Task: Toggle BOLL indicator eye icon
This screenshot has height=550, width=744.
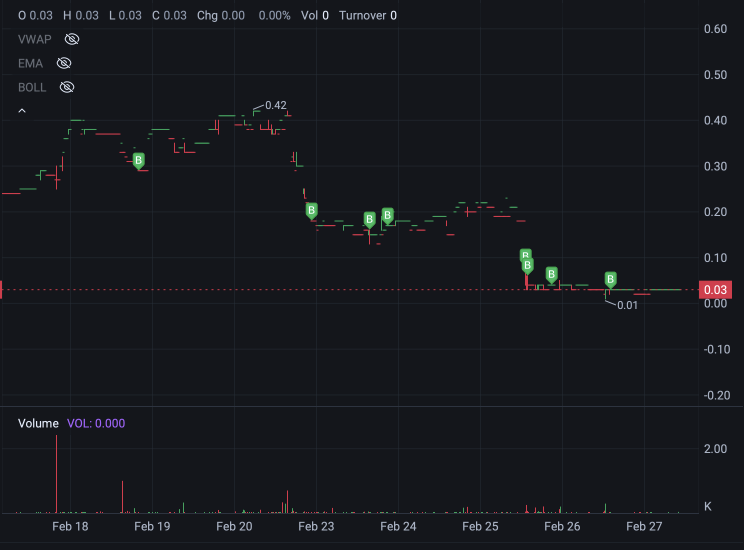Action: (x=67, y=87)
